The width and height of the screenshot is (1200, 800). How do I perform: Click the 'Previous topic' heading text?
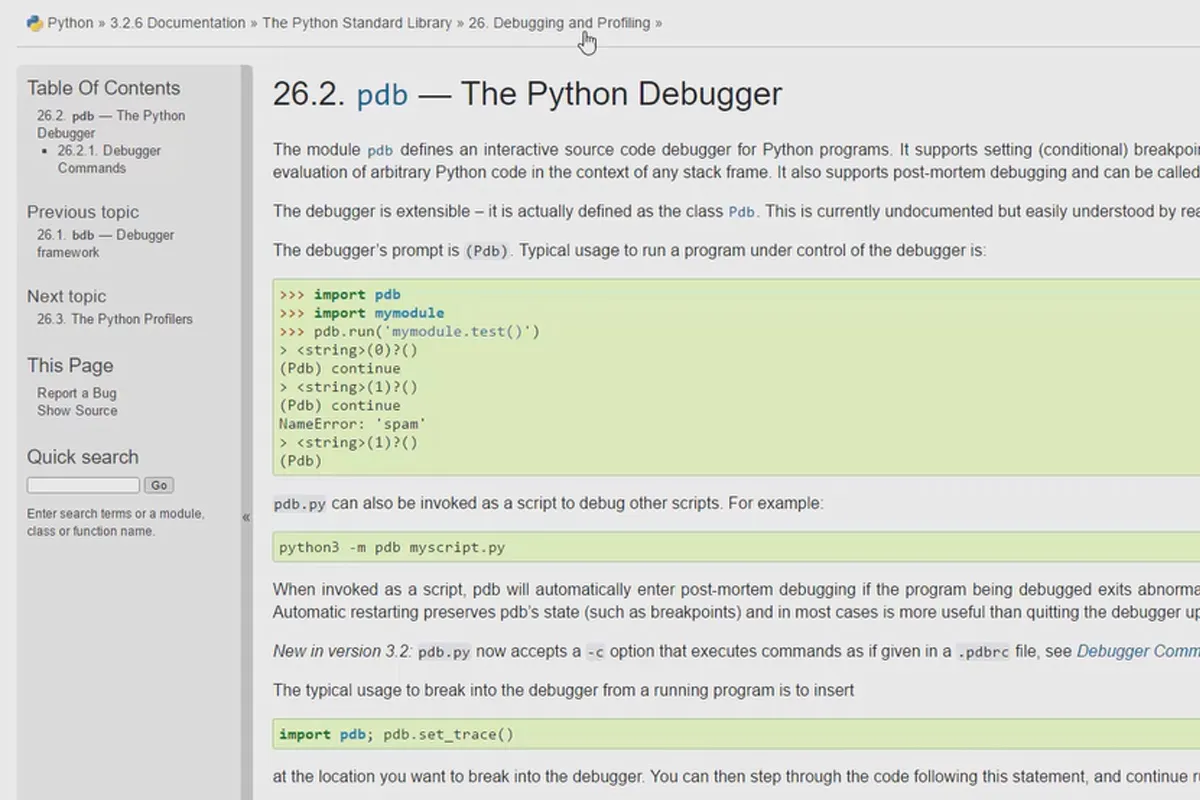point(83,212)
